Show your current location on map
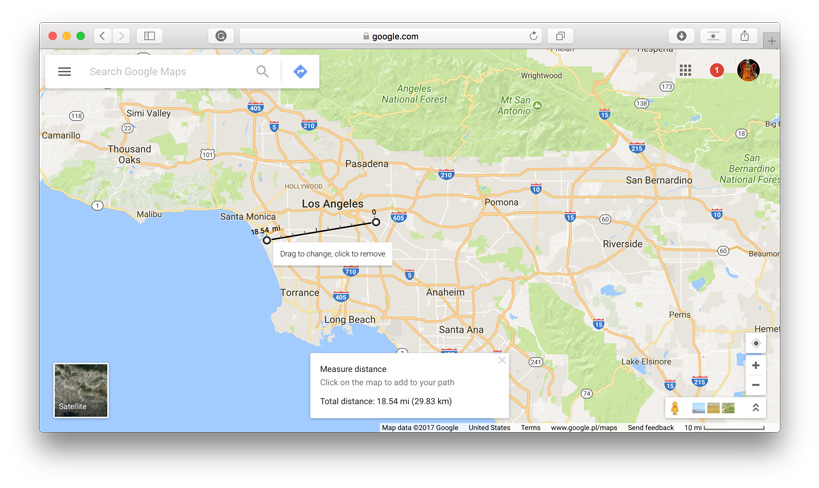Viewport: 819px width, 488px height. pos(755,343)
